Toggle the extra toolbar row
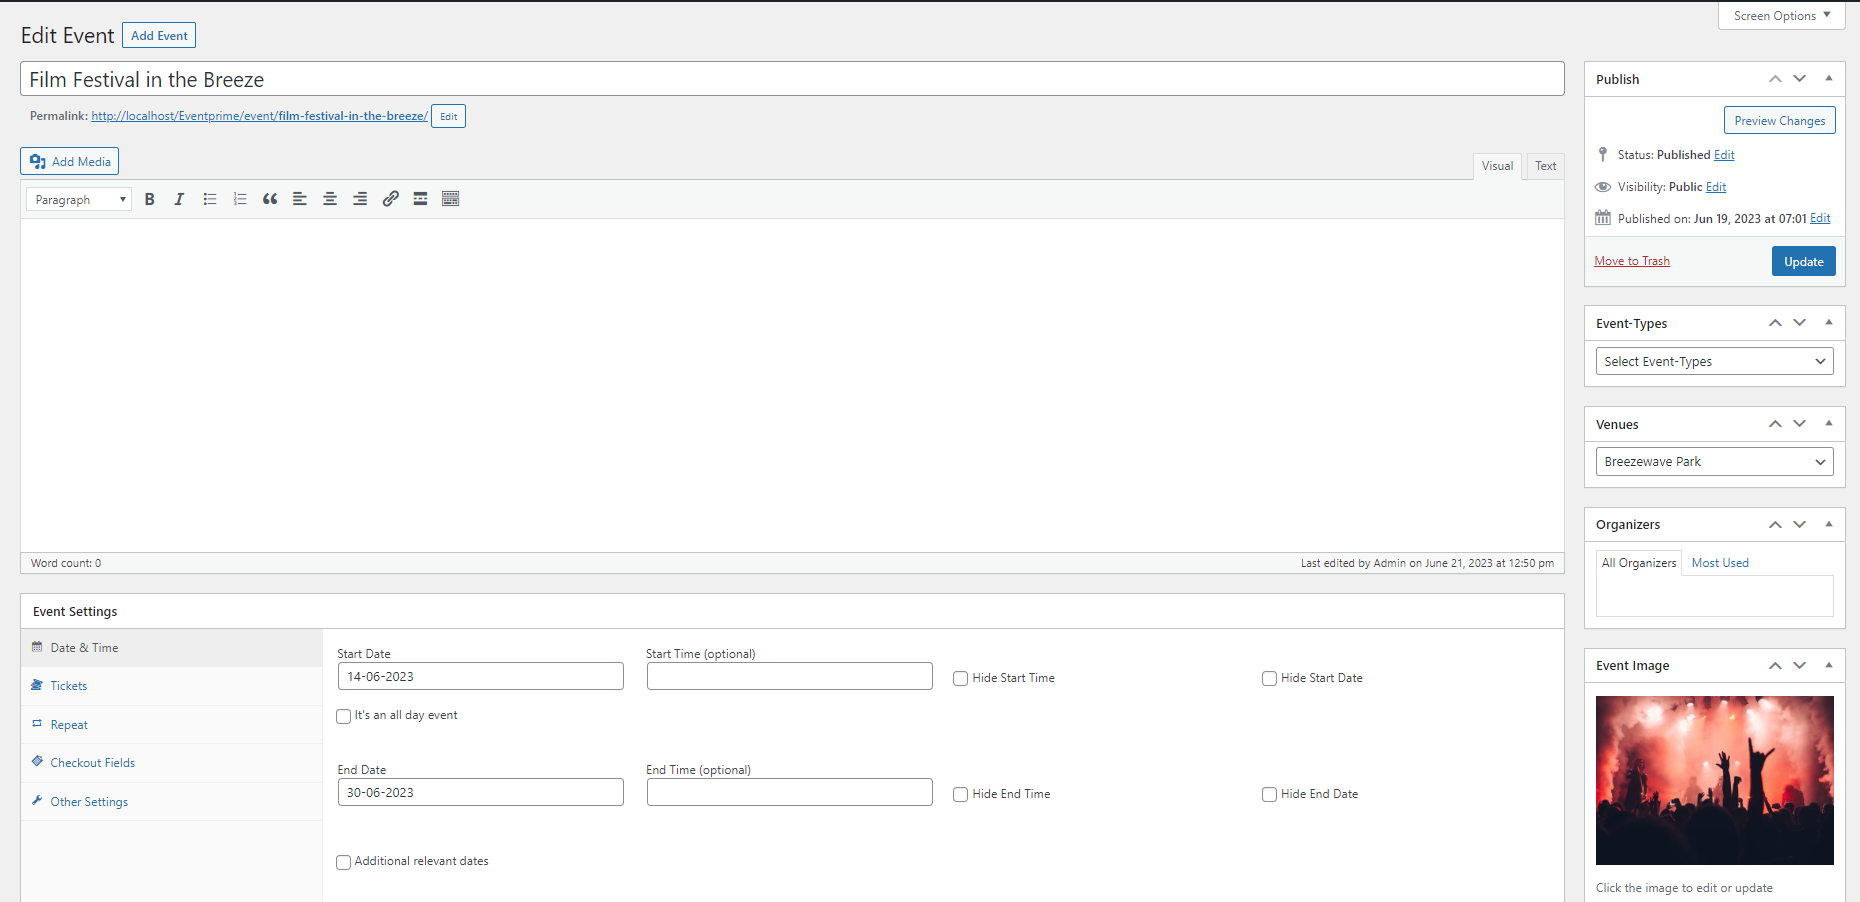1860x902 pixels. pos(451,199)
